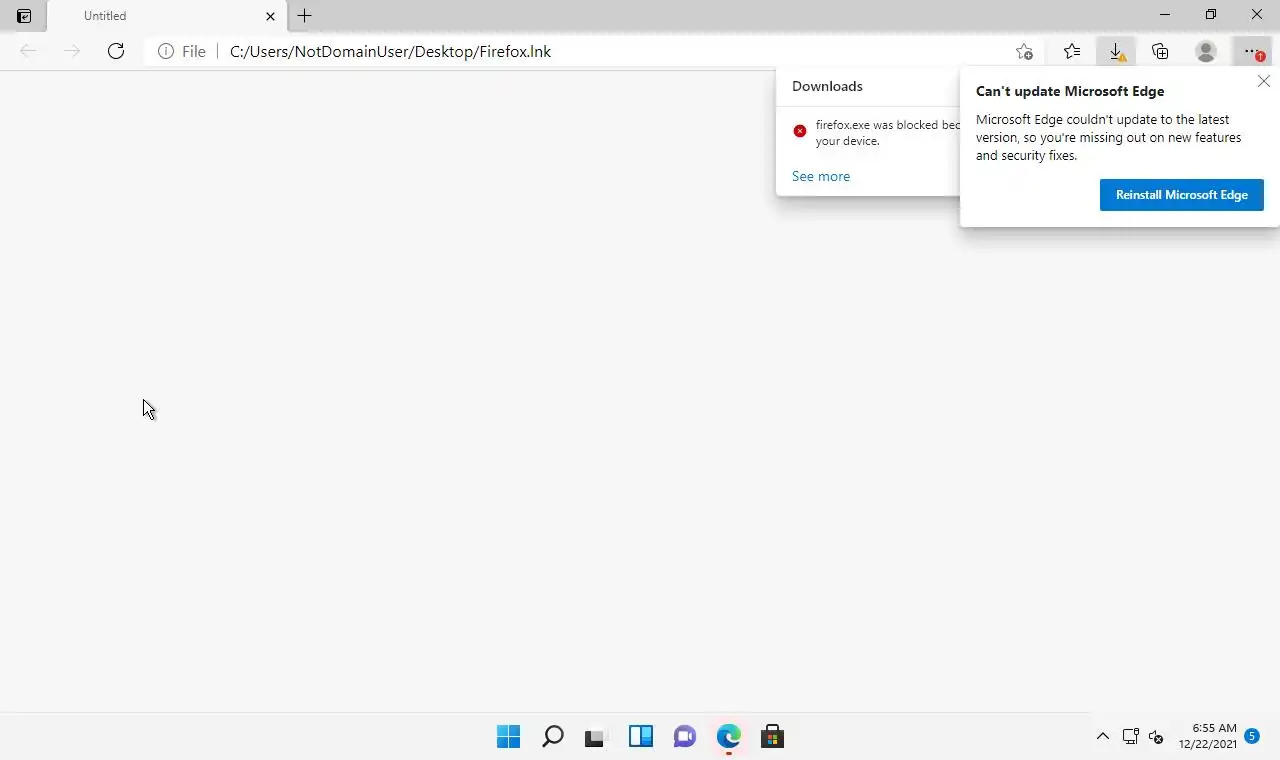This screenshot has height=760, width=1280.
Task: Click the See more link in Downloads
Action: (x=821, y=176)
